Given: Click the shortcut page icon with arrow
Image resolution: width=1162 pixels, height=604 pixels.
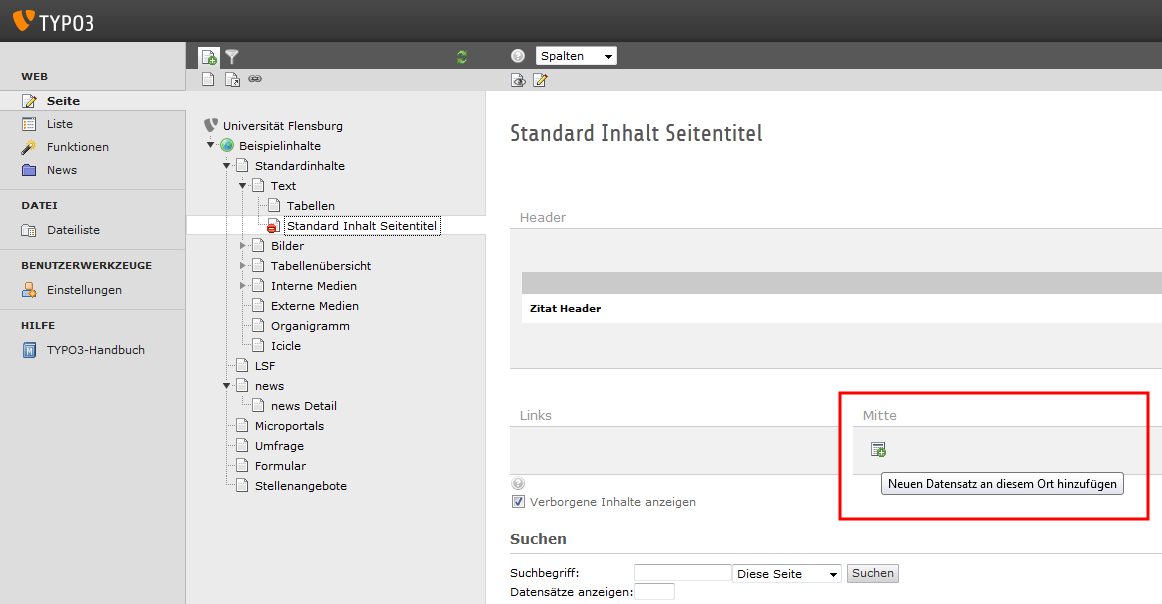Looking at the screenshot, I should point(232,80).
